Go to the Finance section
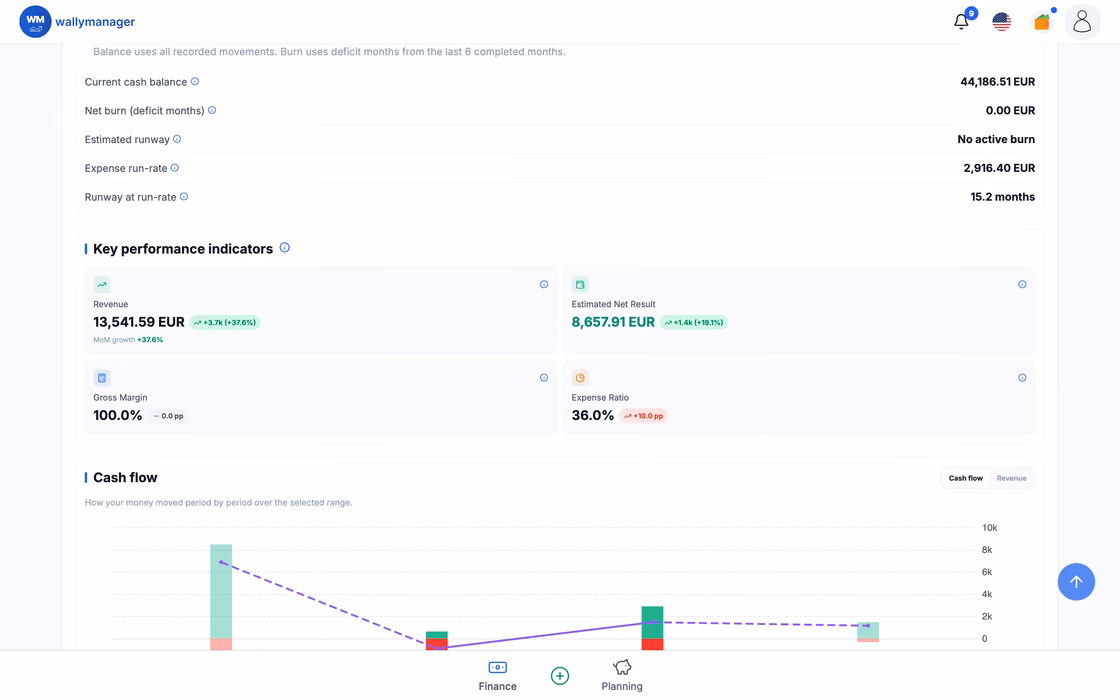This screenshot has height=700, width=1120. point(498,675)
